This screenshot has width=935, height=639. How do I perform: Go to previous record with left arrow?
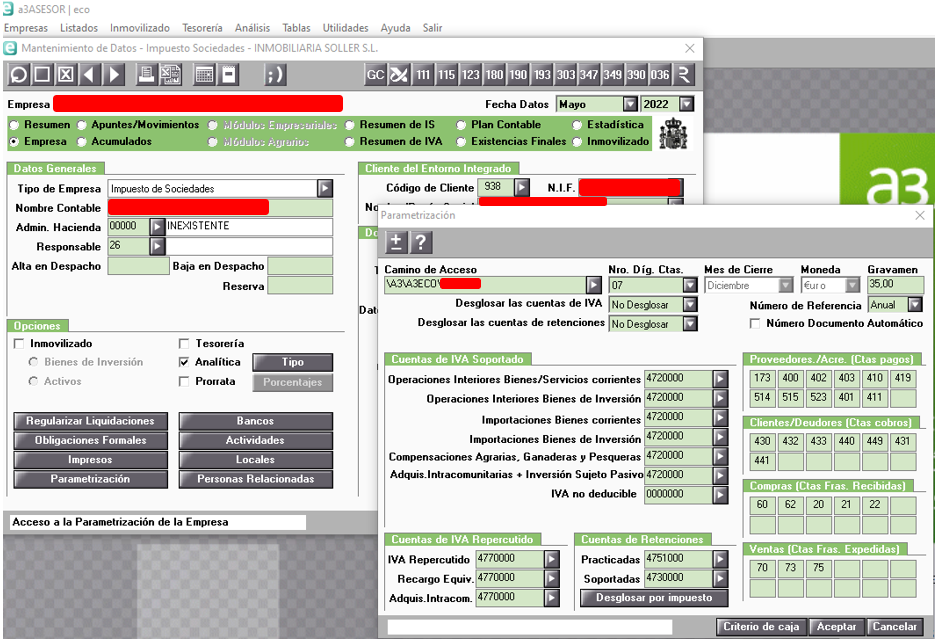pyautogui.click(x=89, y=75)
